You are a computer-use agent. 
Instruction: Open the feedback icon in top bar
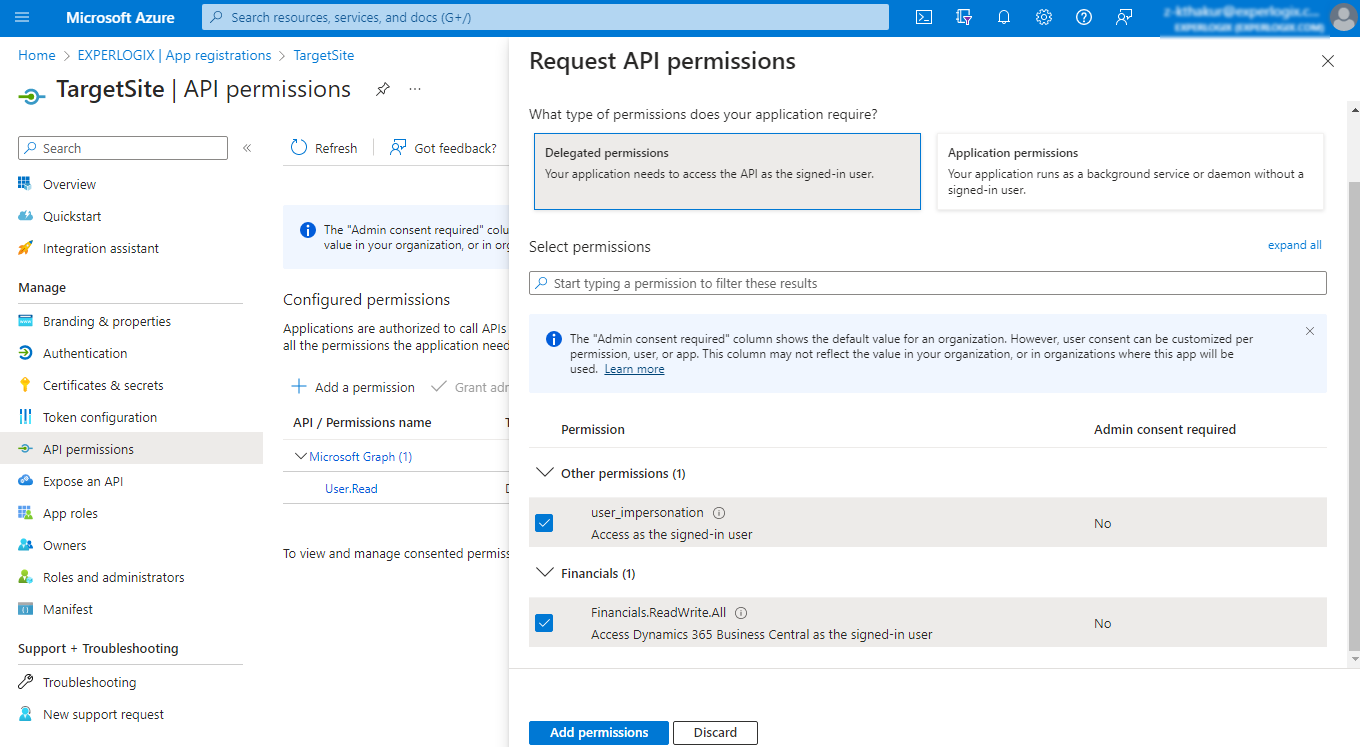click(x=1124, y=17)
